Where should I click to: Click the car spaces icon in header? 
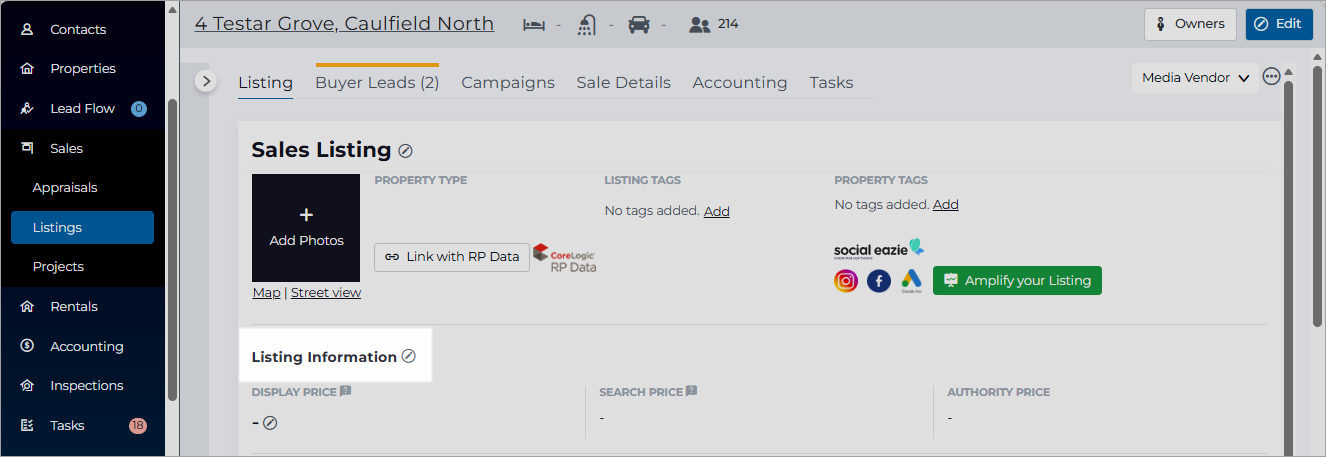click(639, 24)
